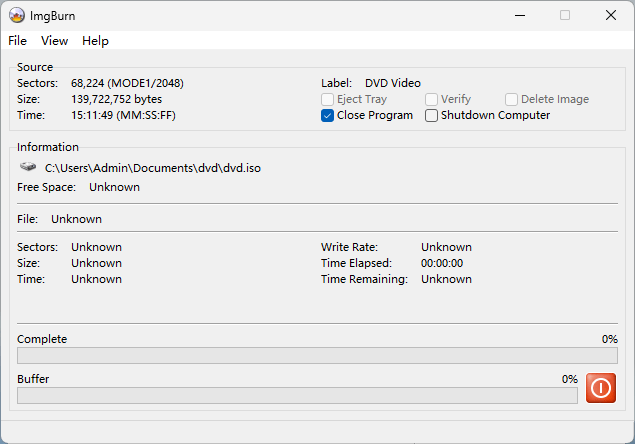Click the grayed-out maximize button

[565, 15]
